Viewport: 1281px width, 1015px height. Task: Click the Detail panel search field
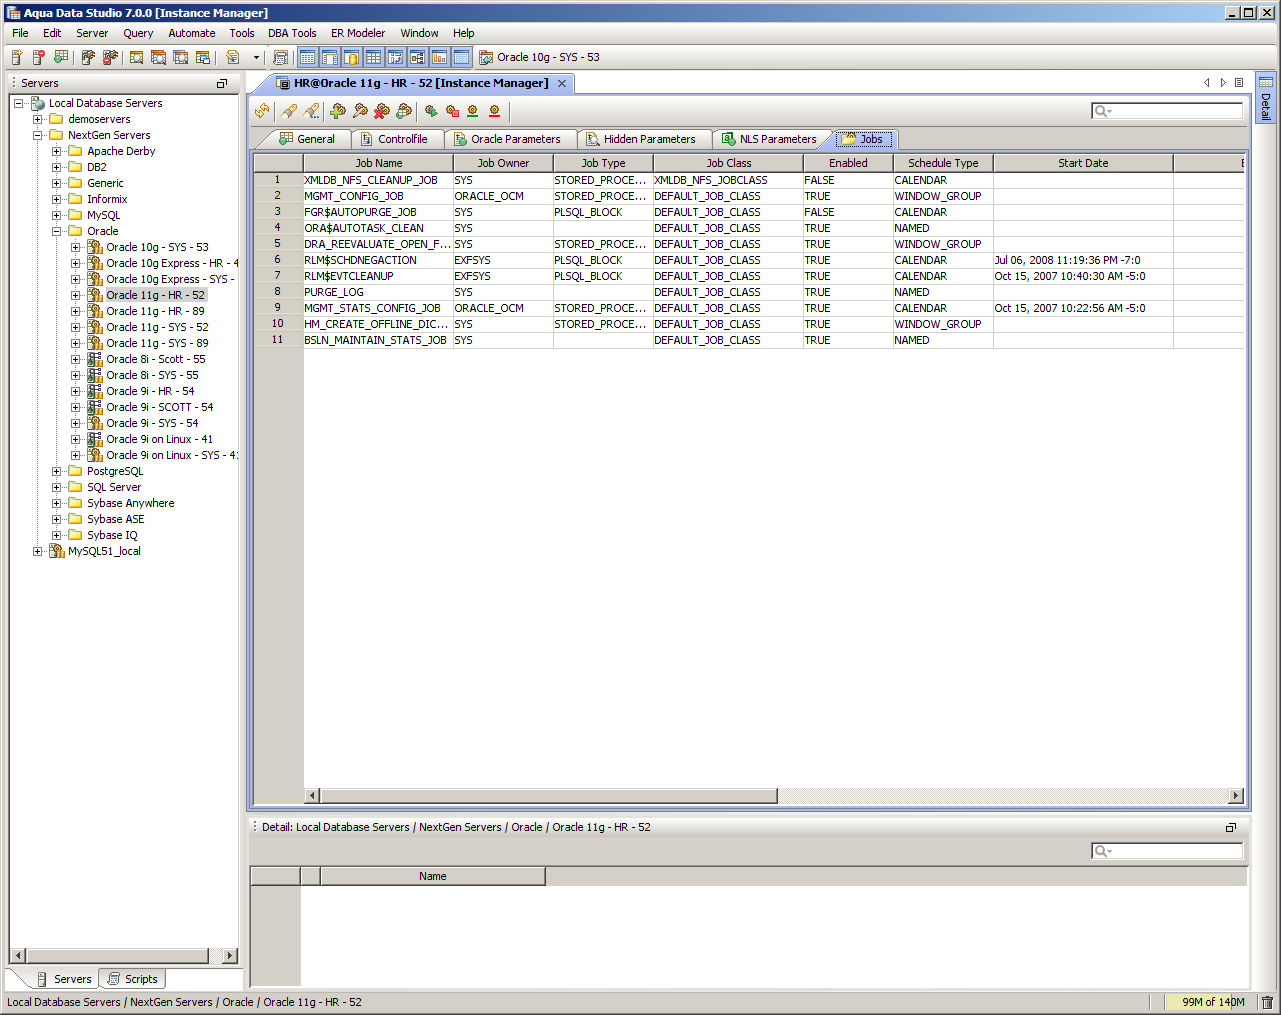(1167, 851)
